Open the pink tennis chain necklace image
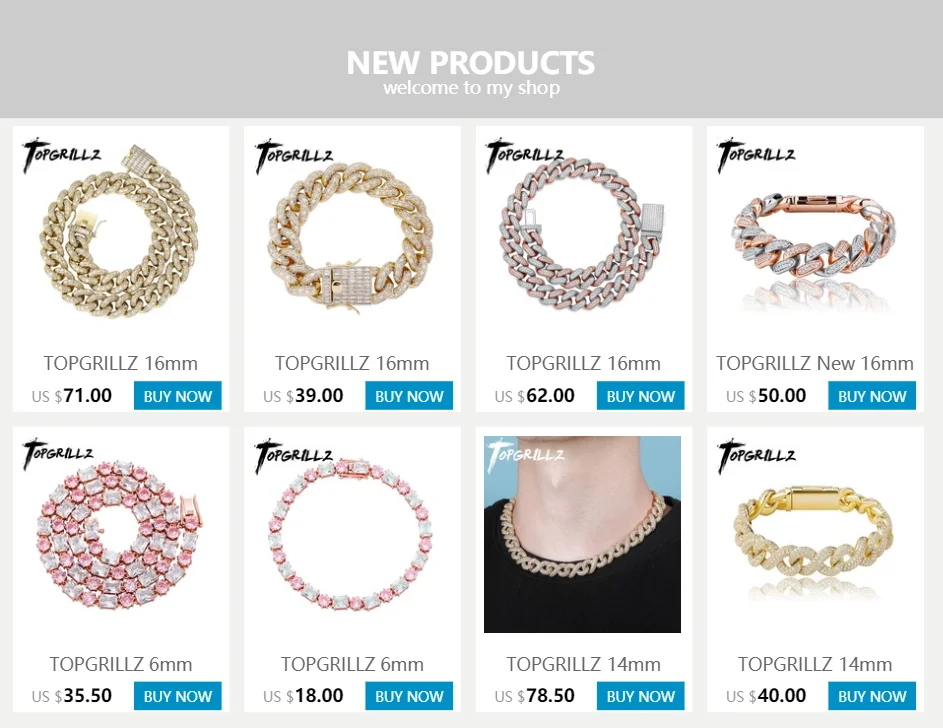The height and width of the screenshot is (728, 943). tap(120, 534)
